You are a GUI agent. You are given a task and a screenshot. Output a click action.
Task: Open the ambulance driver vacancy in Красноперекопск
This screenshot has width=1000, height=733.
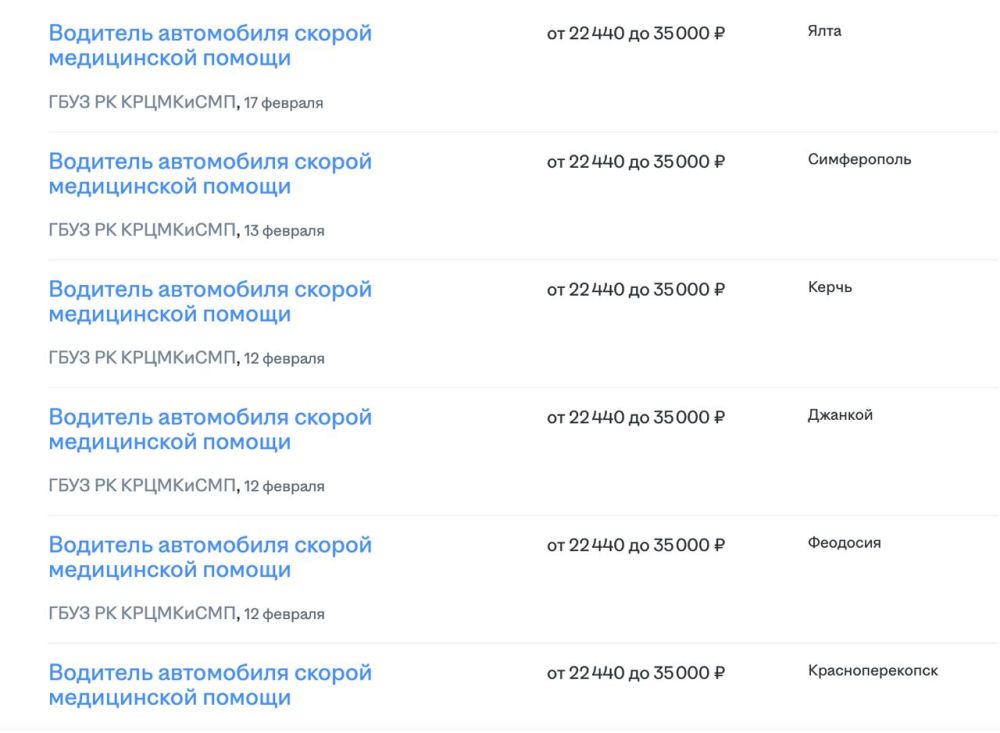pyautogui.click(x=210, y=685)
